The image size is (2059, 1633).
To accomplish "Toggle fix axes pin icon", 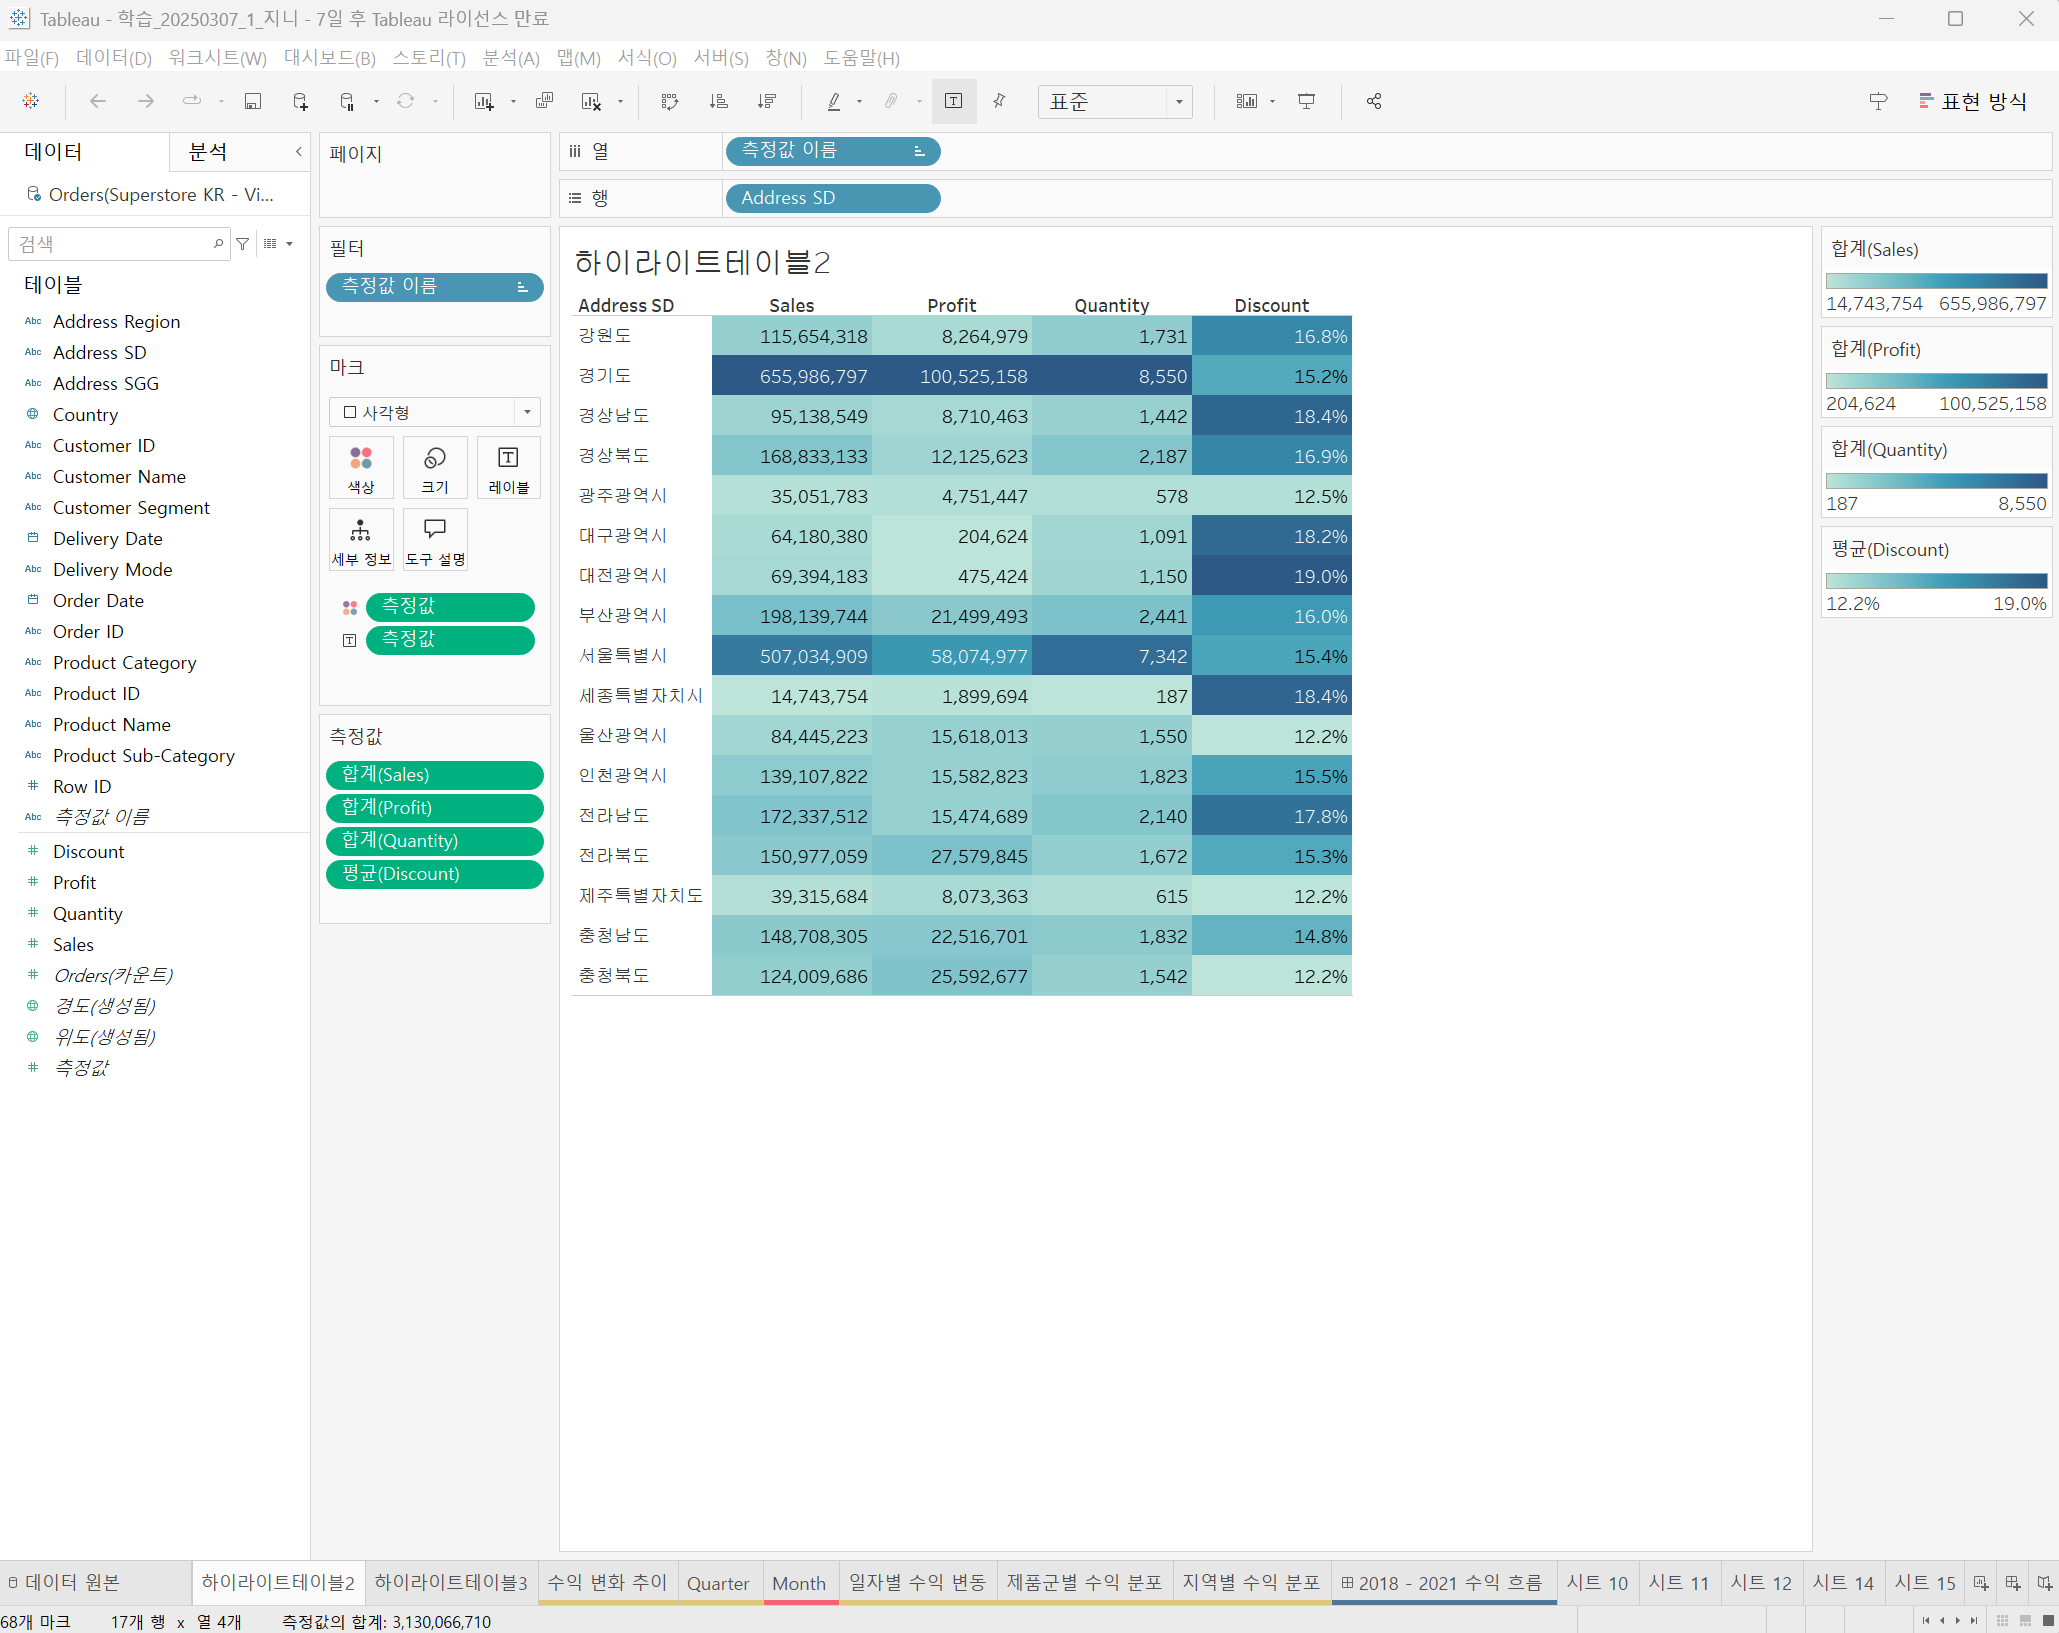I will [999, 101].
